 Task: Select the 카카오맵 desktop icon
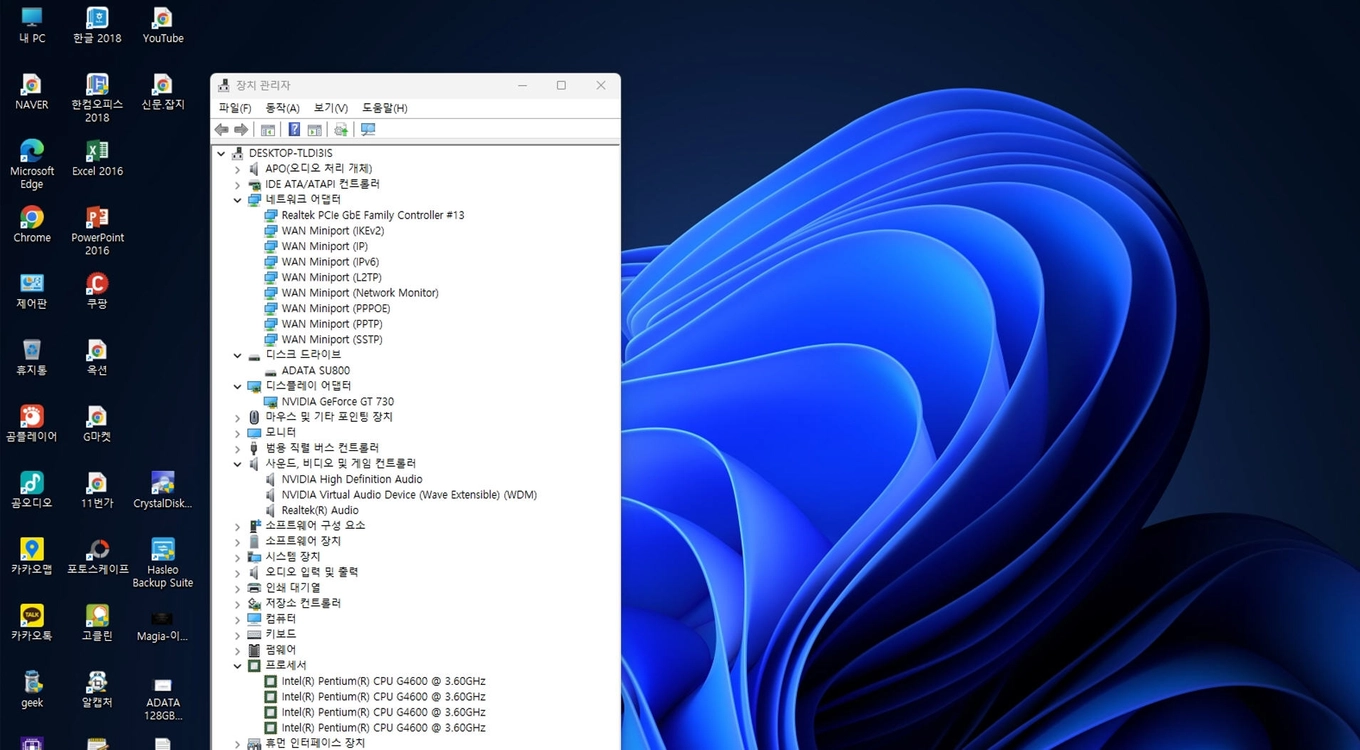32,556
